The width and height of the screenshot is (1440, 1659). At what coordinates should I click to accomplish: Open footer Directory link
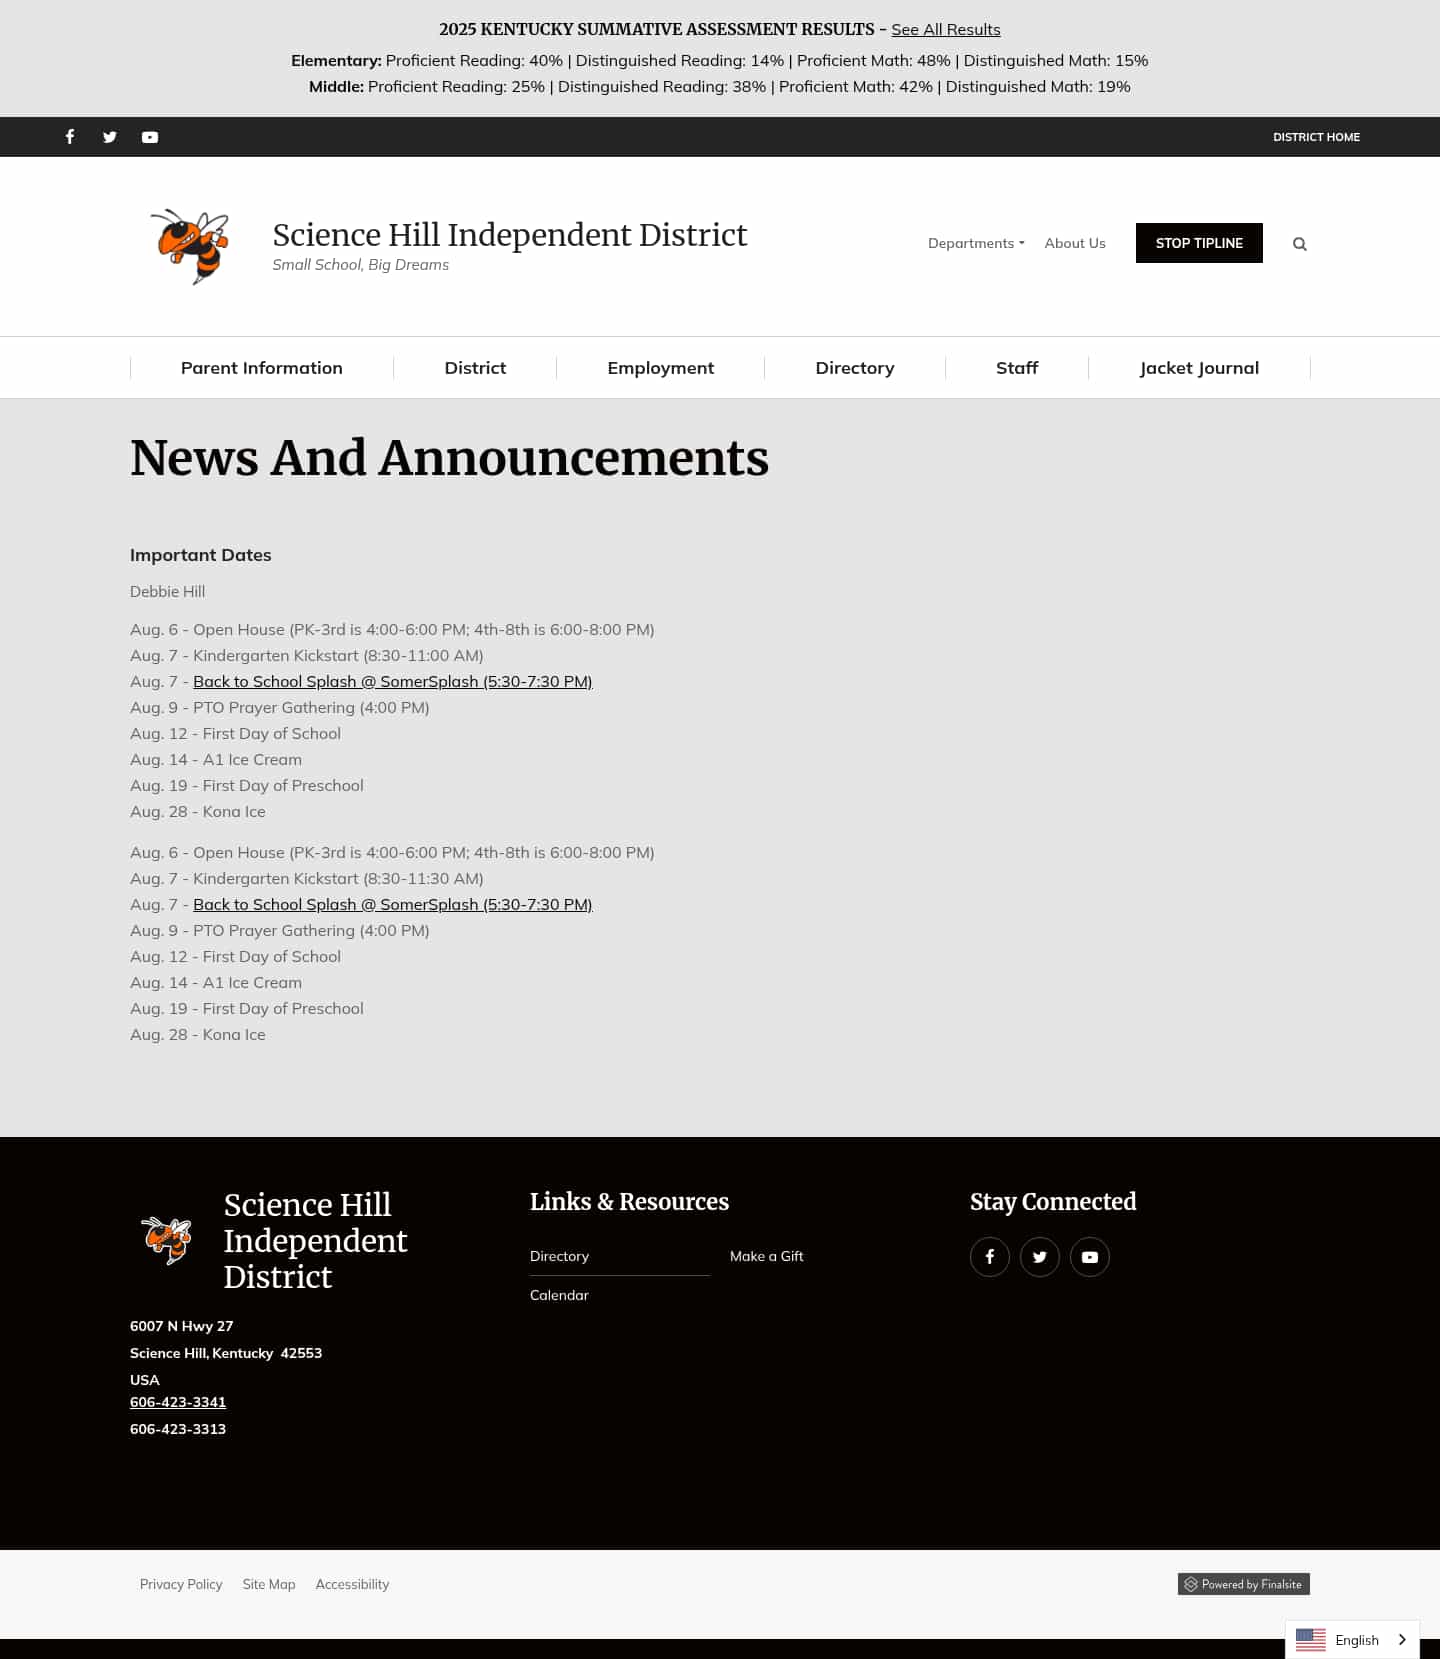point(559,1256)
